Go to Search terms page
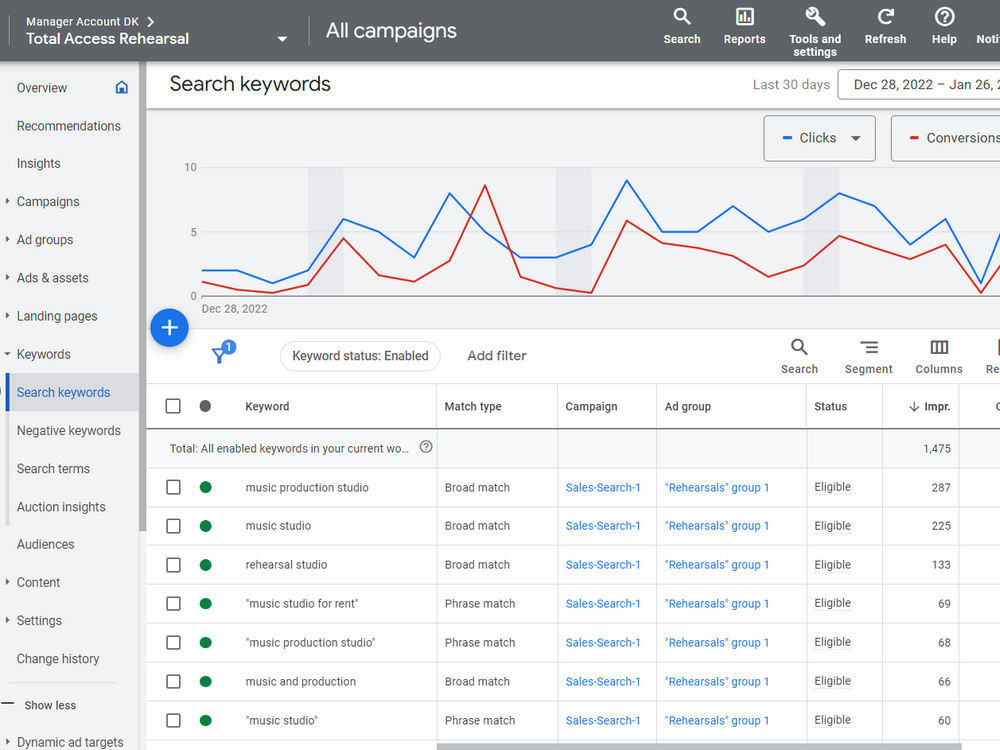 54,469
